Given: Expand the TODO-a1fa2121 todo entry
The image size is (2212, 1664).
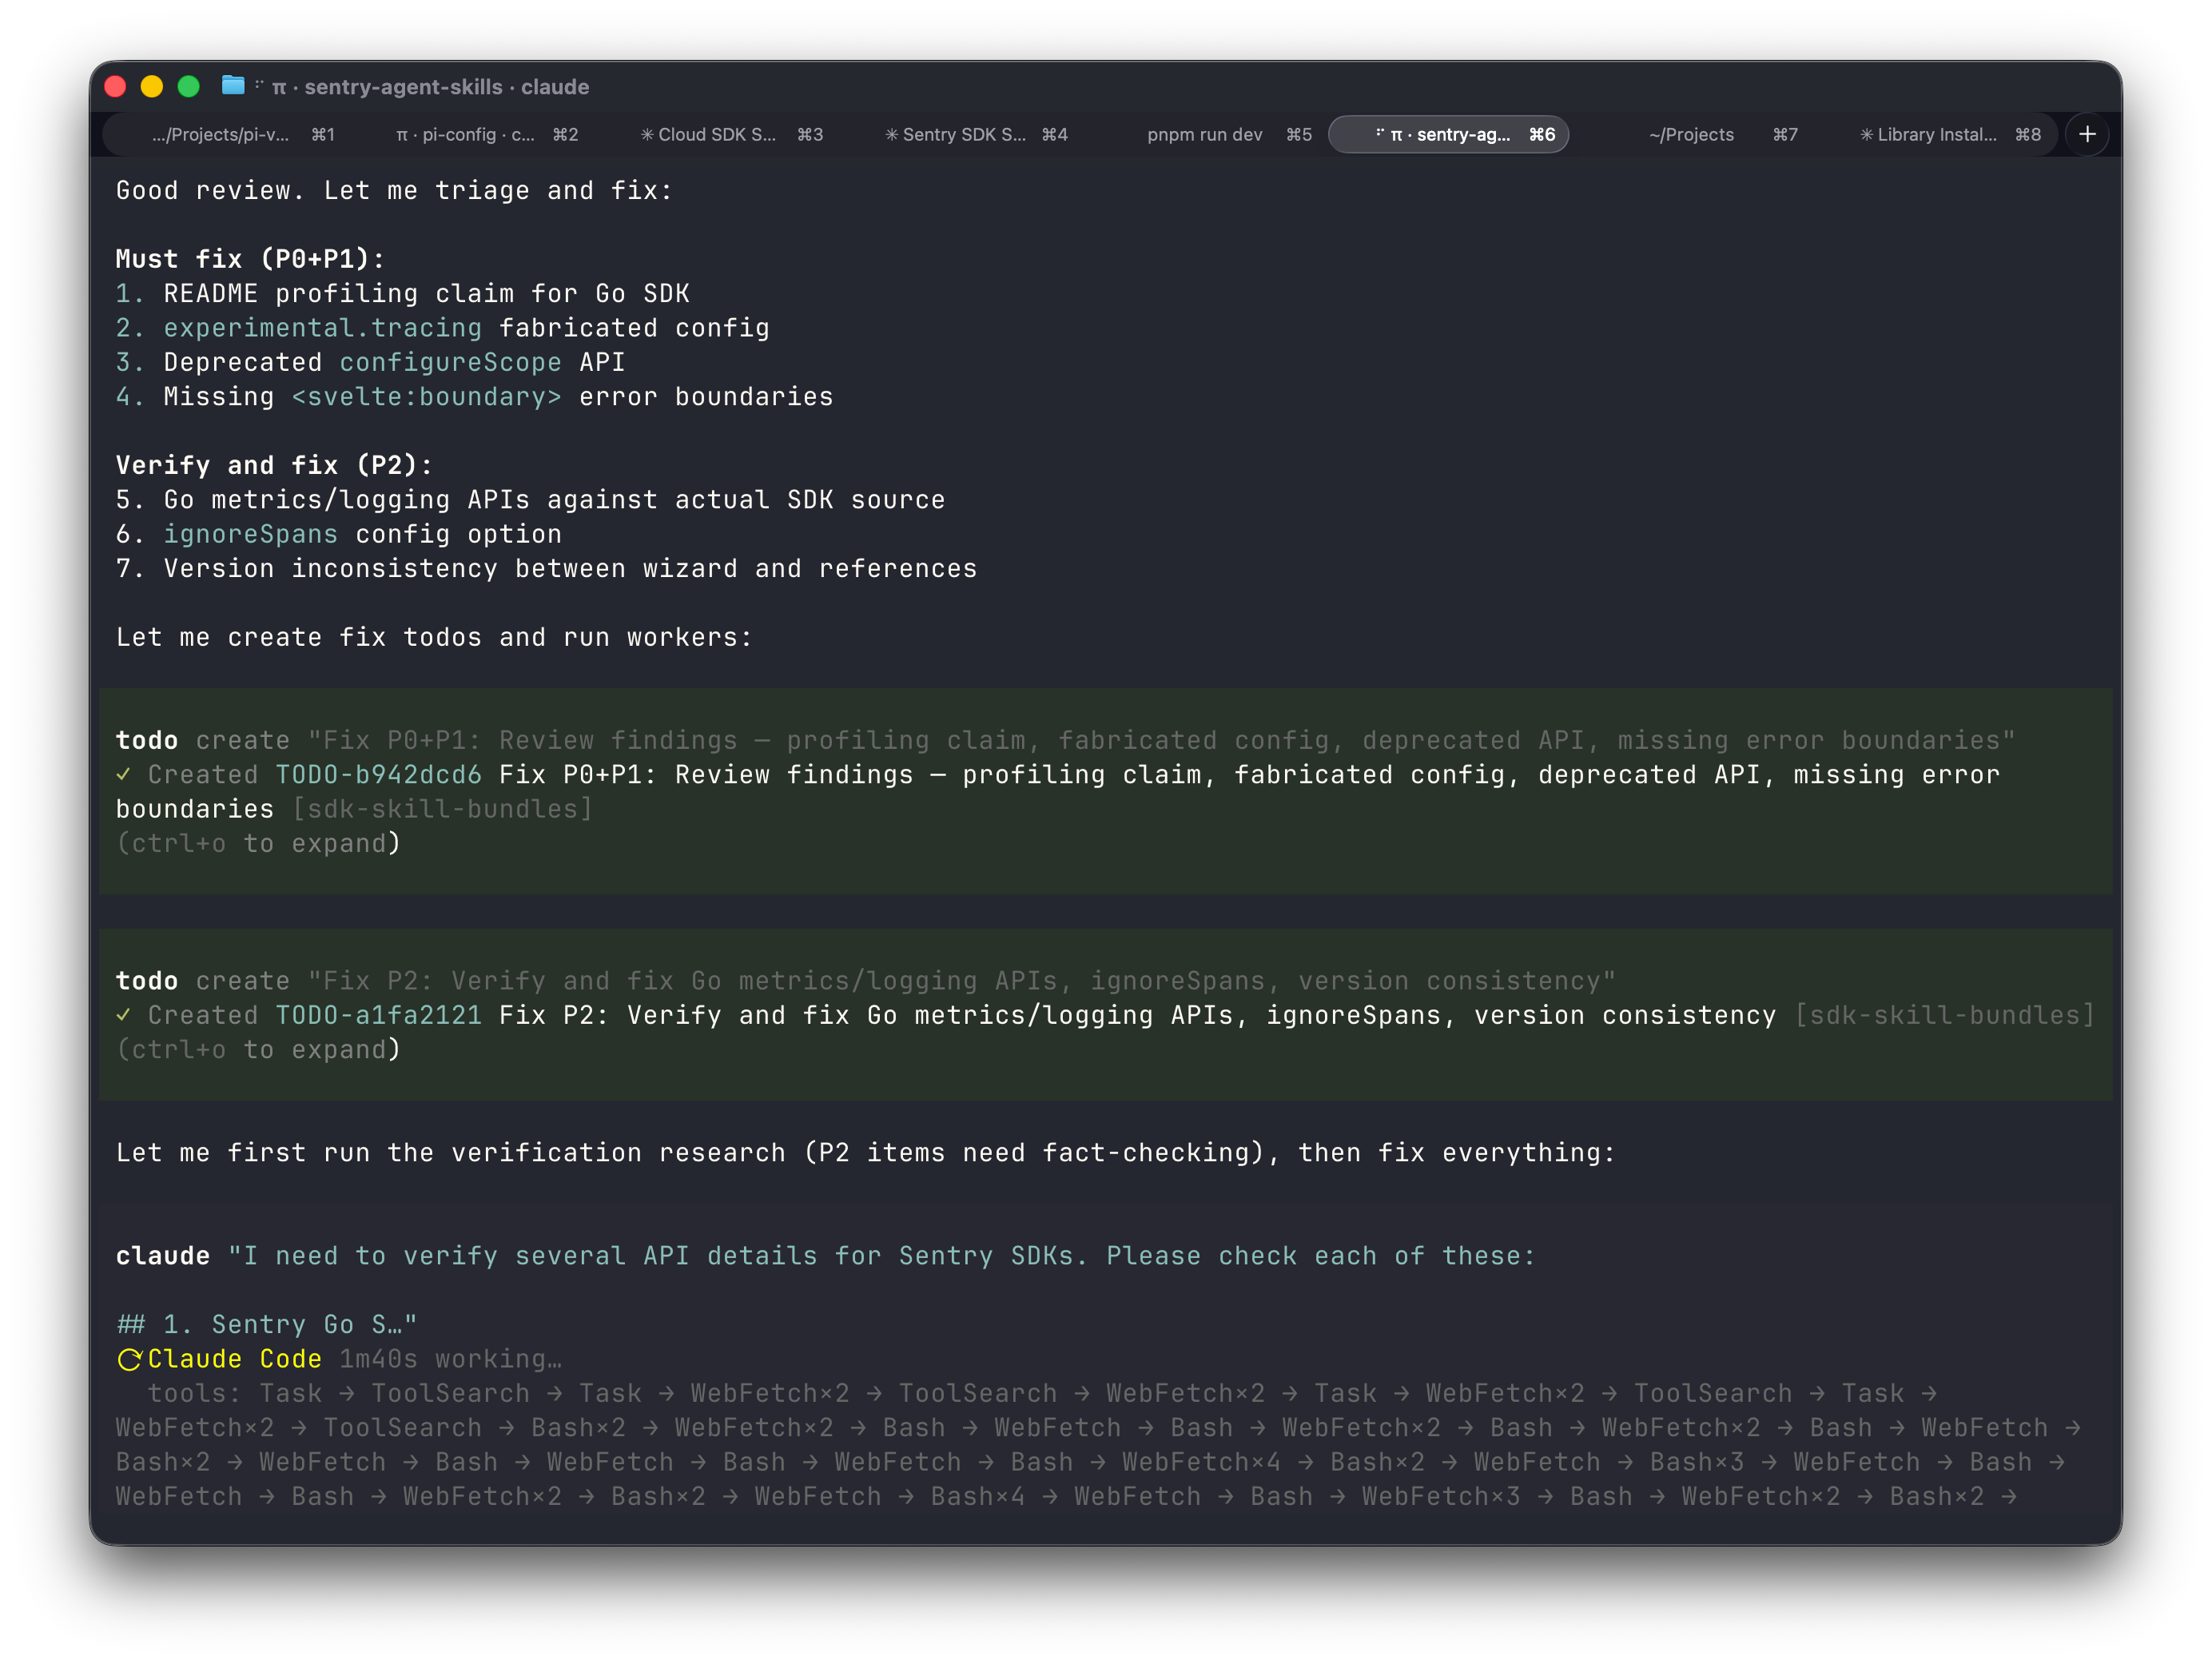Looking at the screenshot, I should click(x=257, y=1049).
